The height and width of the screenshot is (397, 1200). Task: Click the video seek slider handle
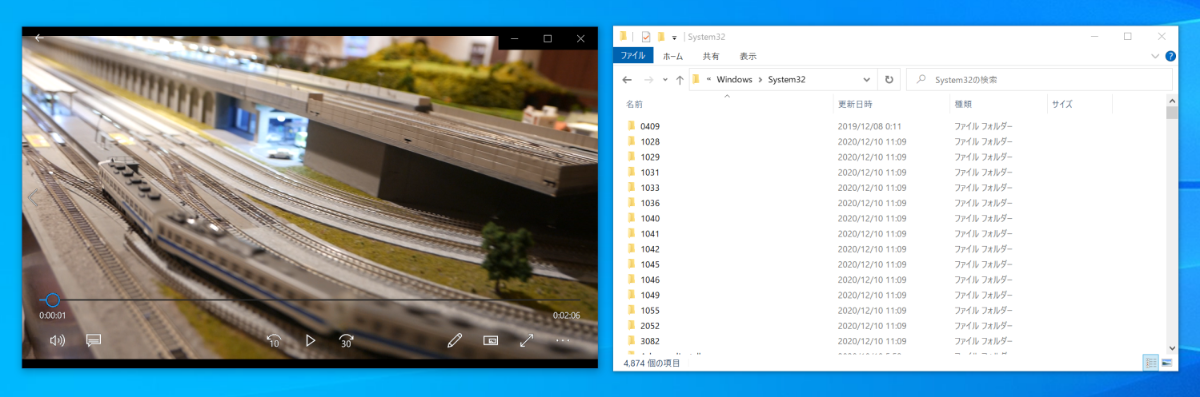click(53, 299)
